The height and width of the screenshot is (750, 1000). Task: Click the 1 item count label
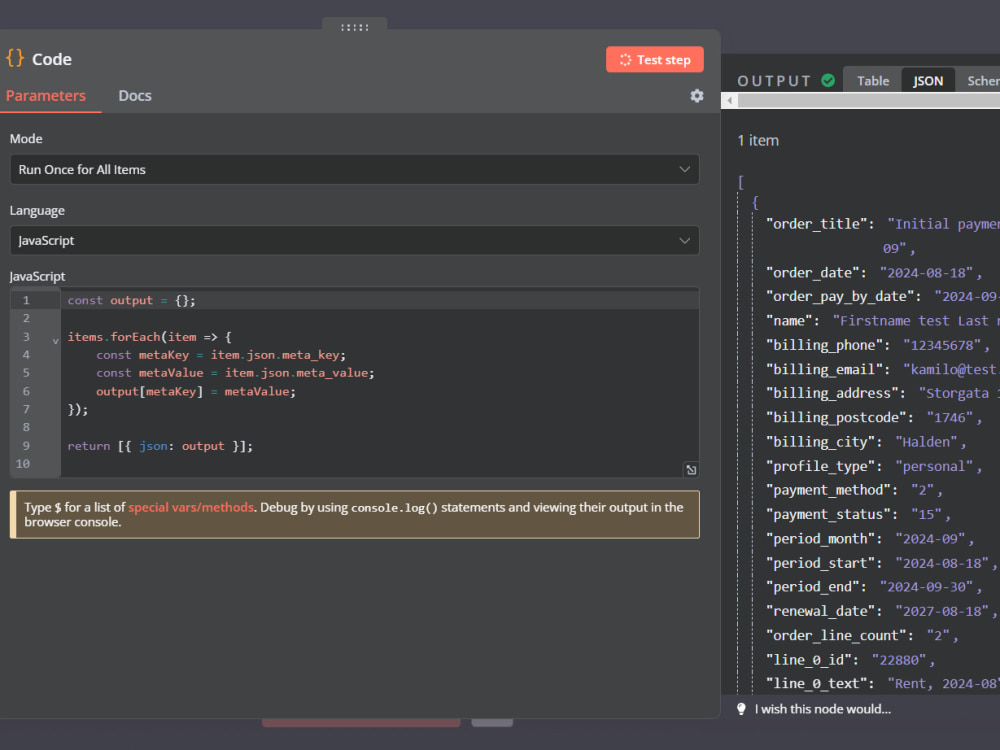click(758, 140)
